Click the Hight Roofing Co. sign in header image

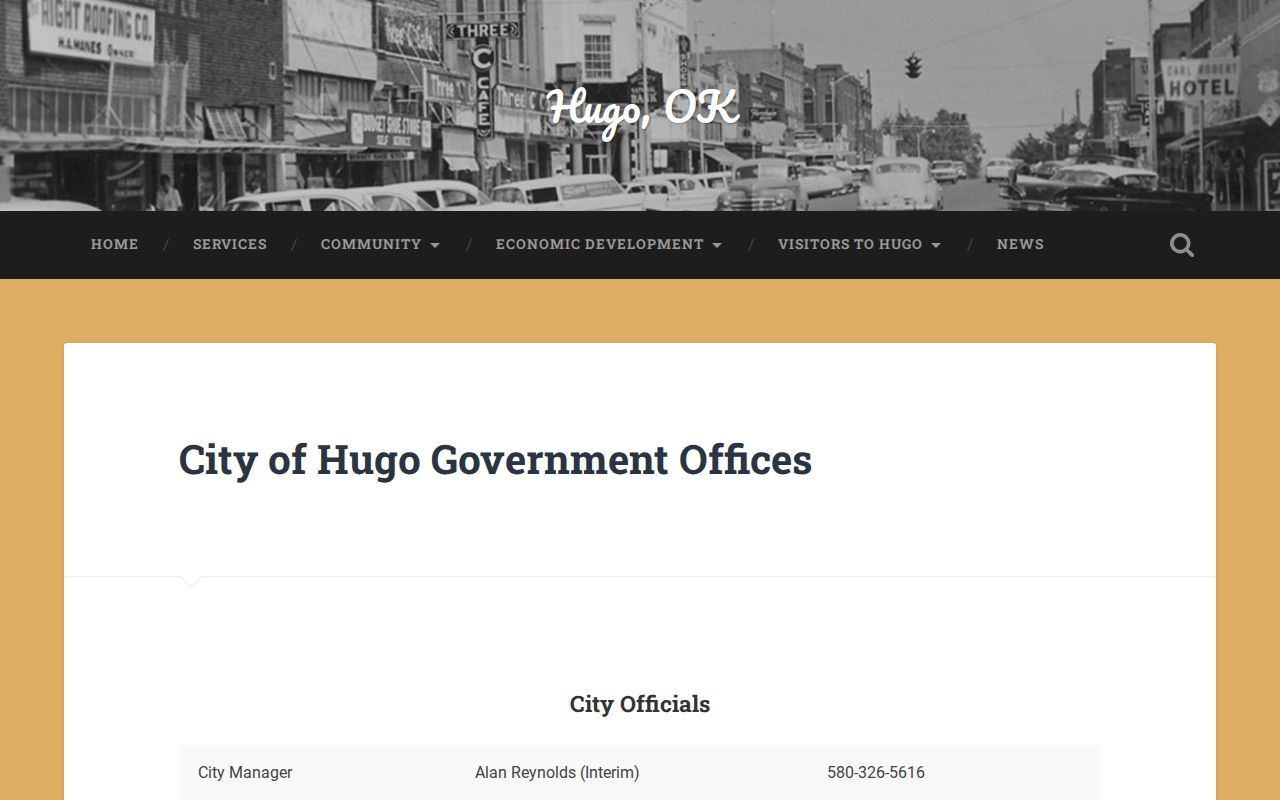[90, 30]
